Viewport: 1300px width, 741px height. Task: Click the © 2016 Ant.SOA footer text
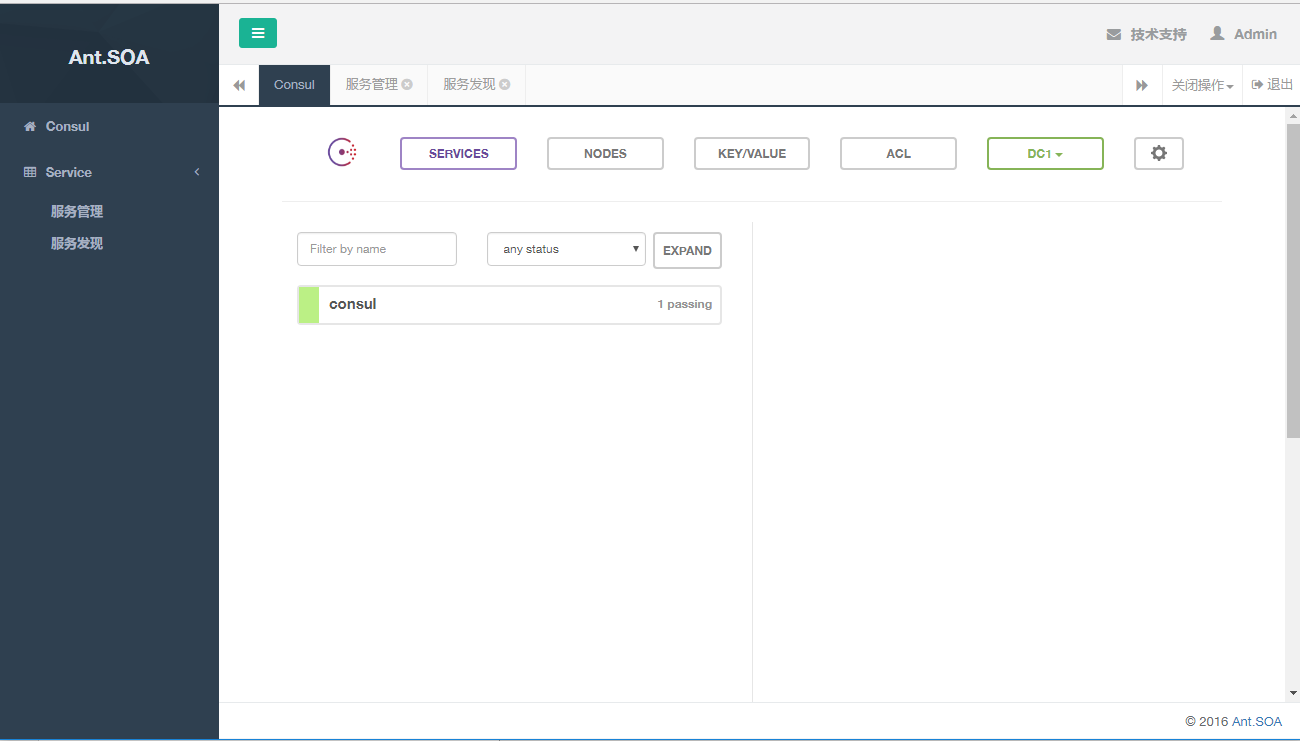coord(1233,721)
